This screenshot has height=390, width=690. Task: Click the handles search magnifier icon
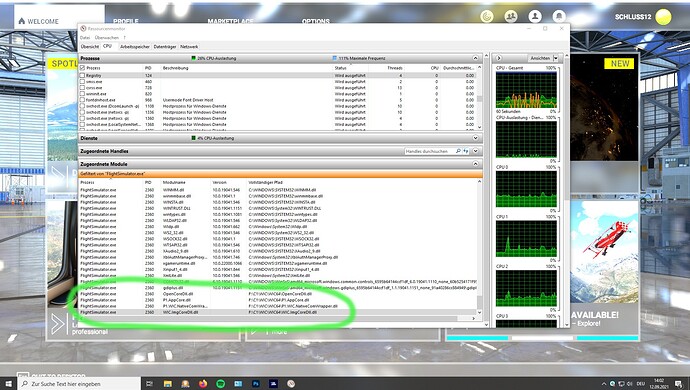(x=458, y=151)
